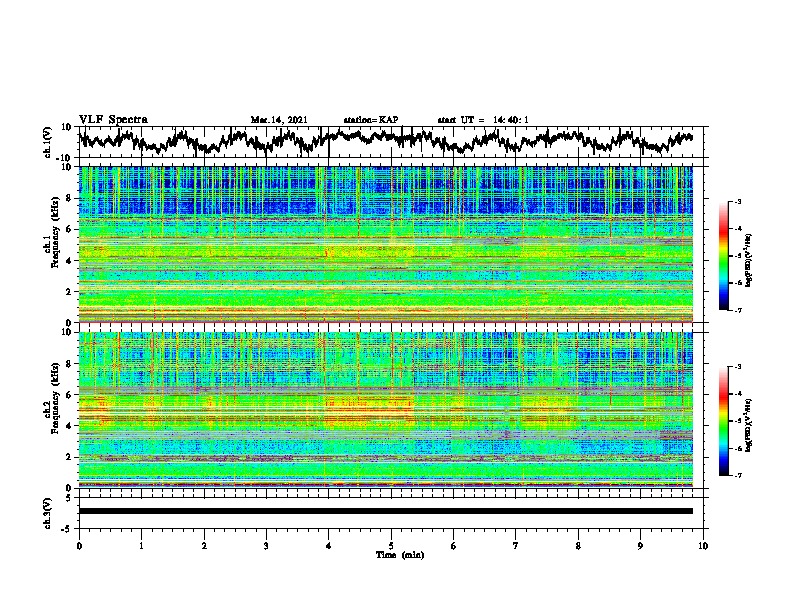Select the date text "Mar.14, 2021"
This screenshot has height=612, width=792.
point(279,120)
